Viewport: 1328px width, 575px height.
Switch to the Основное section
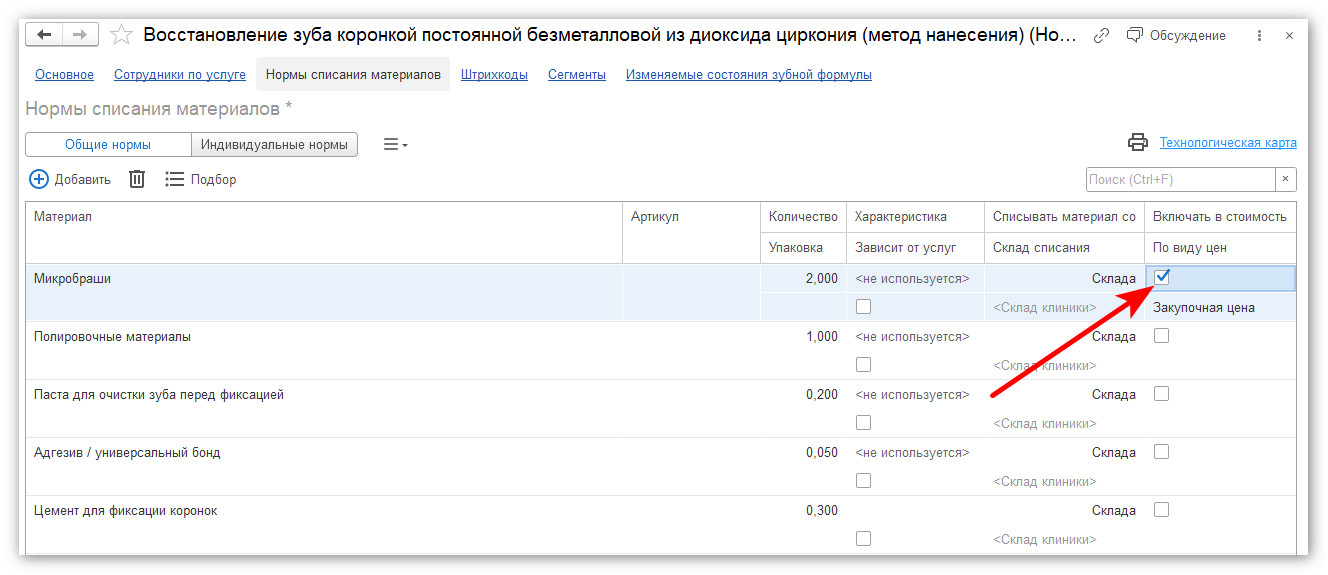click(x=64, y=75)
